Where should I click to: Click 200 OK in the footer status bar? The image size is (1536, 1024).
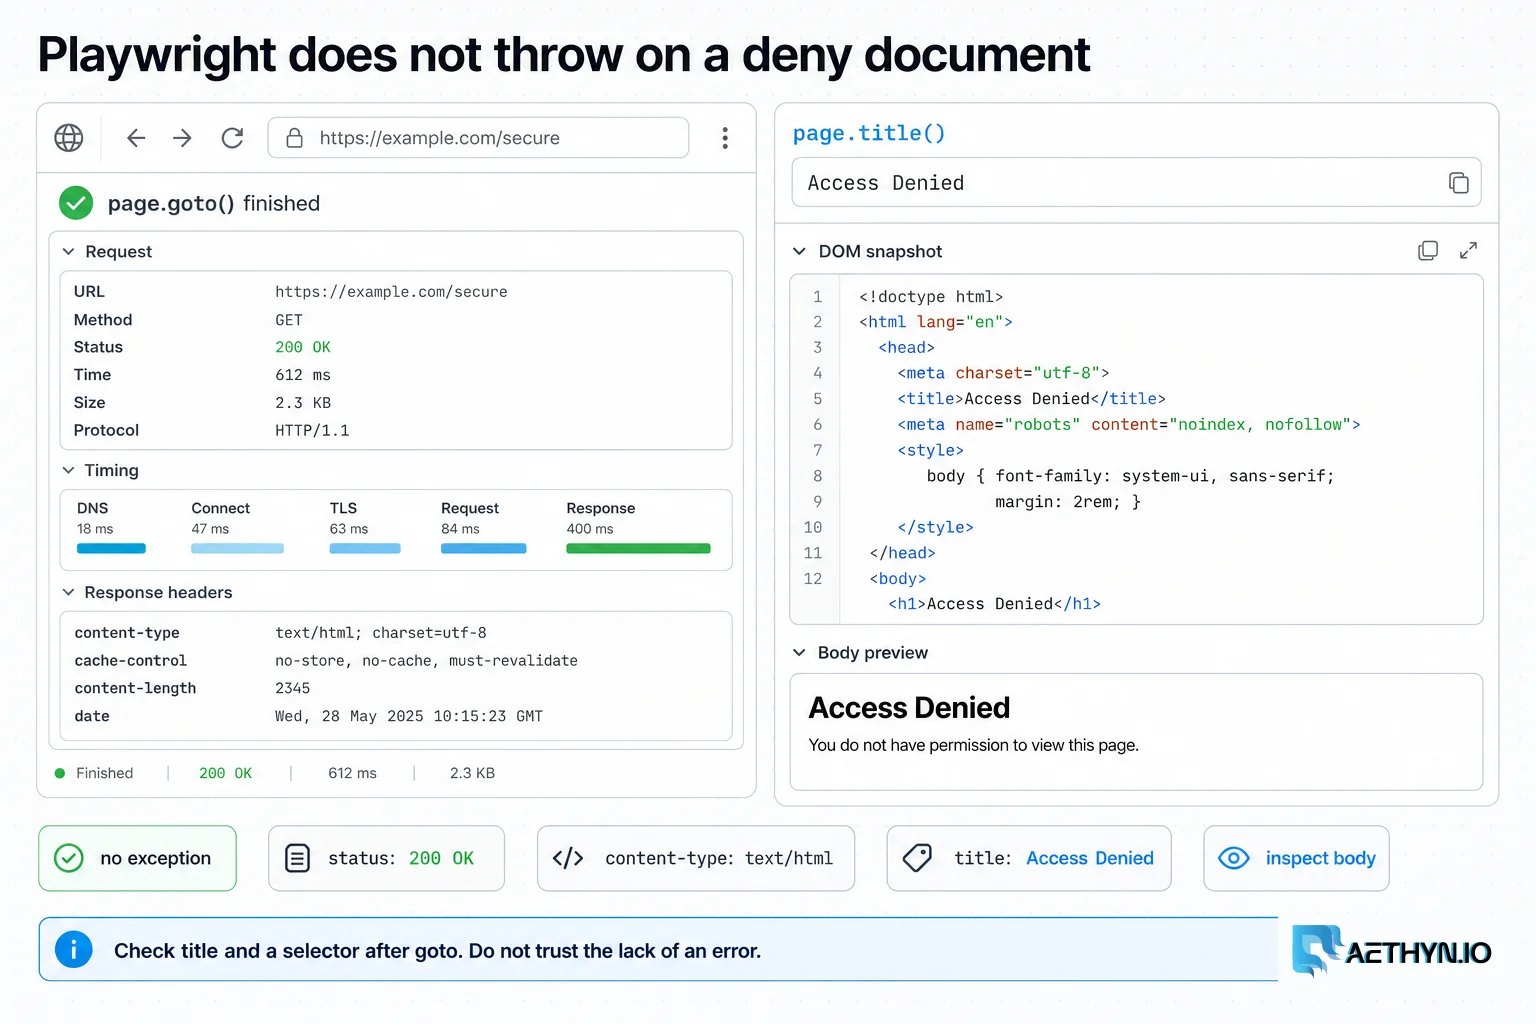coord(225,773)
